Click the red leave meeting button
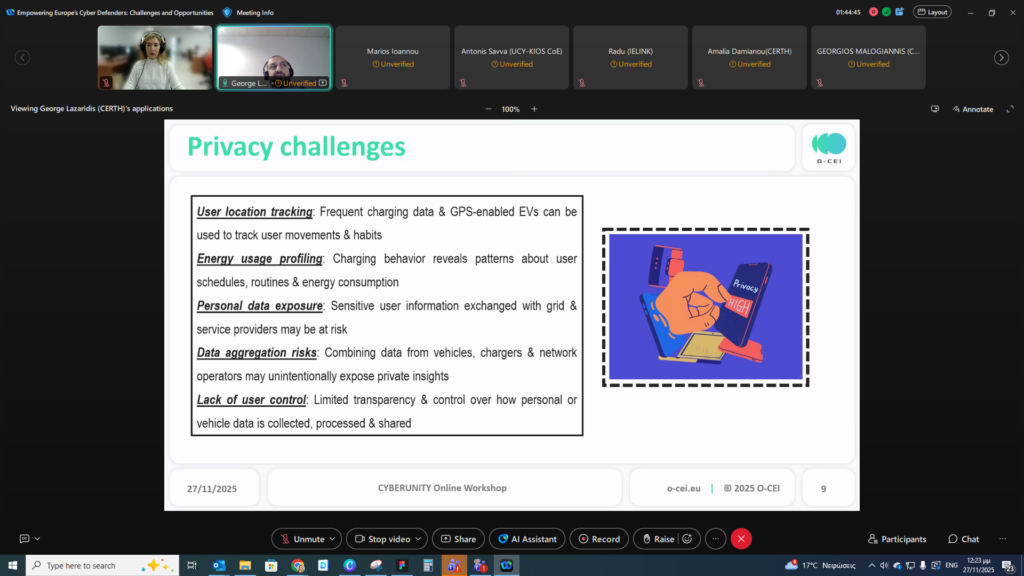 pos(741,539)
